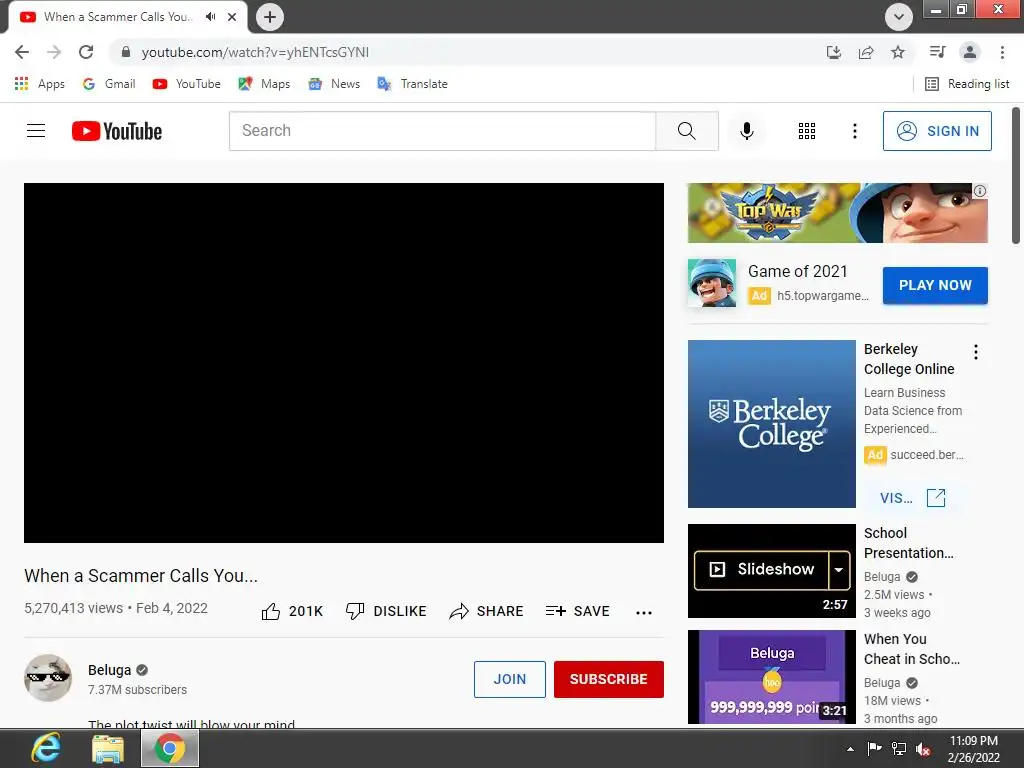Screen dimensions: 1024x768
Task: Click the browser back arrow
Action: point(22,52)
